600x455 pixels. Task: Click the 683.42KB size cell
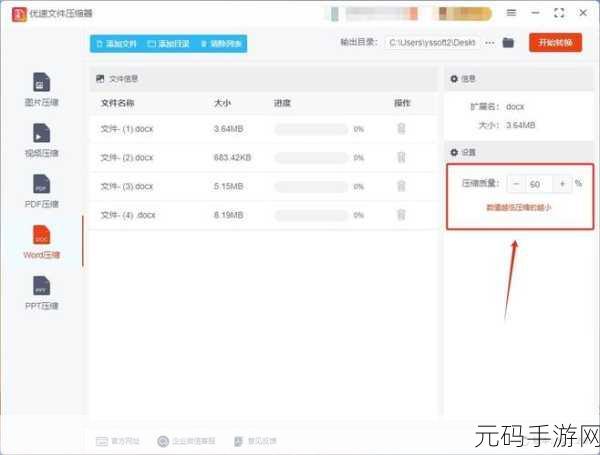pos(232,157)
